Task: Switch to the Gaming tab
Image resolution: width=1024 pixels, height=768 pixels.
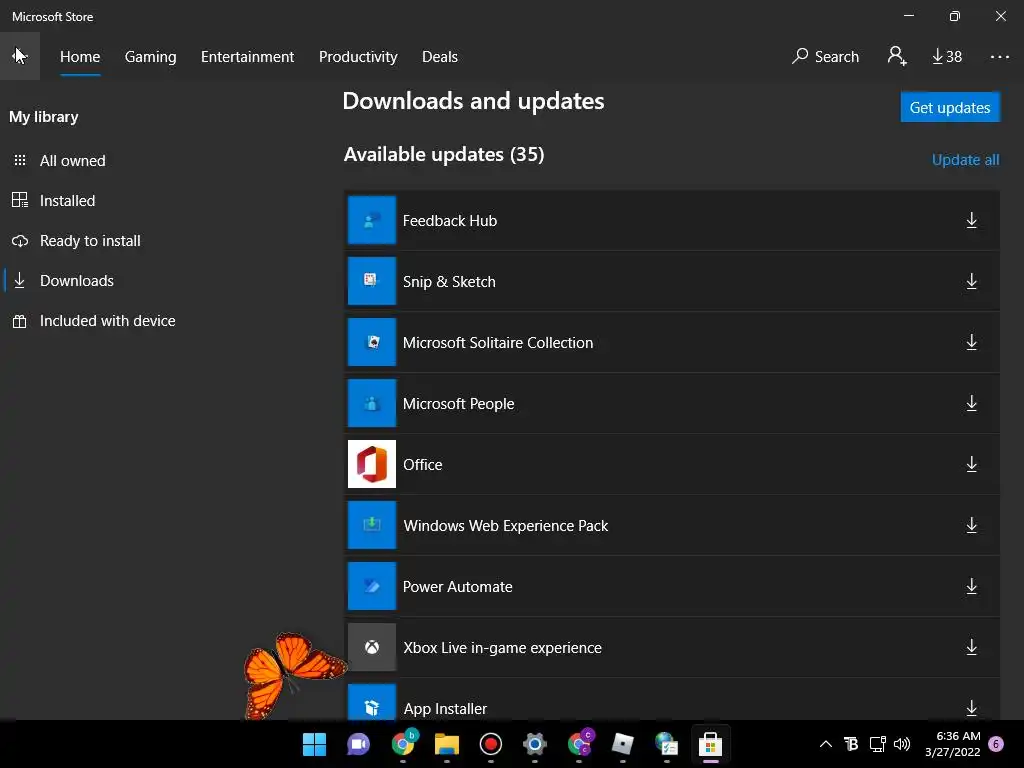Action: point(150,57)
